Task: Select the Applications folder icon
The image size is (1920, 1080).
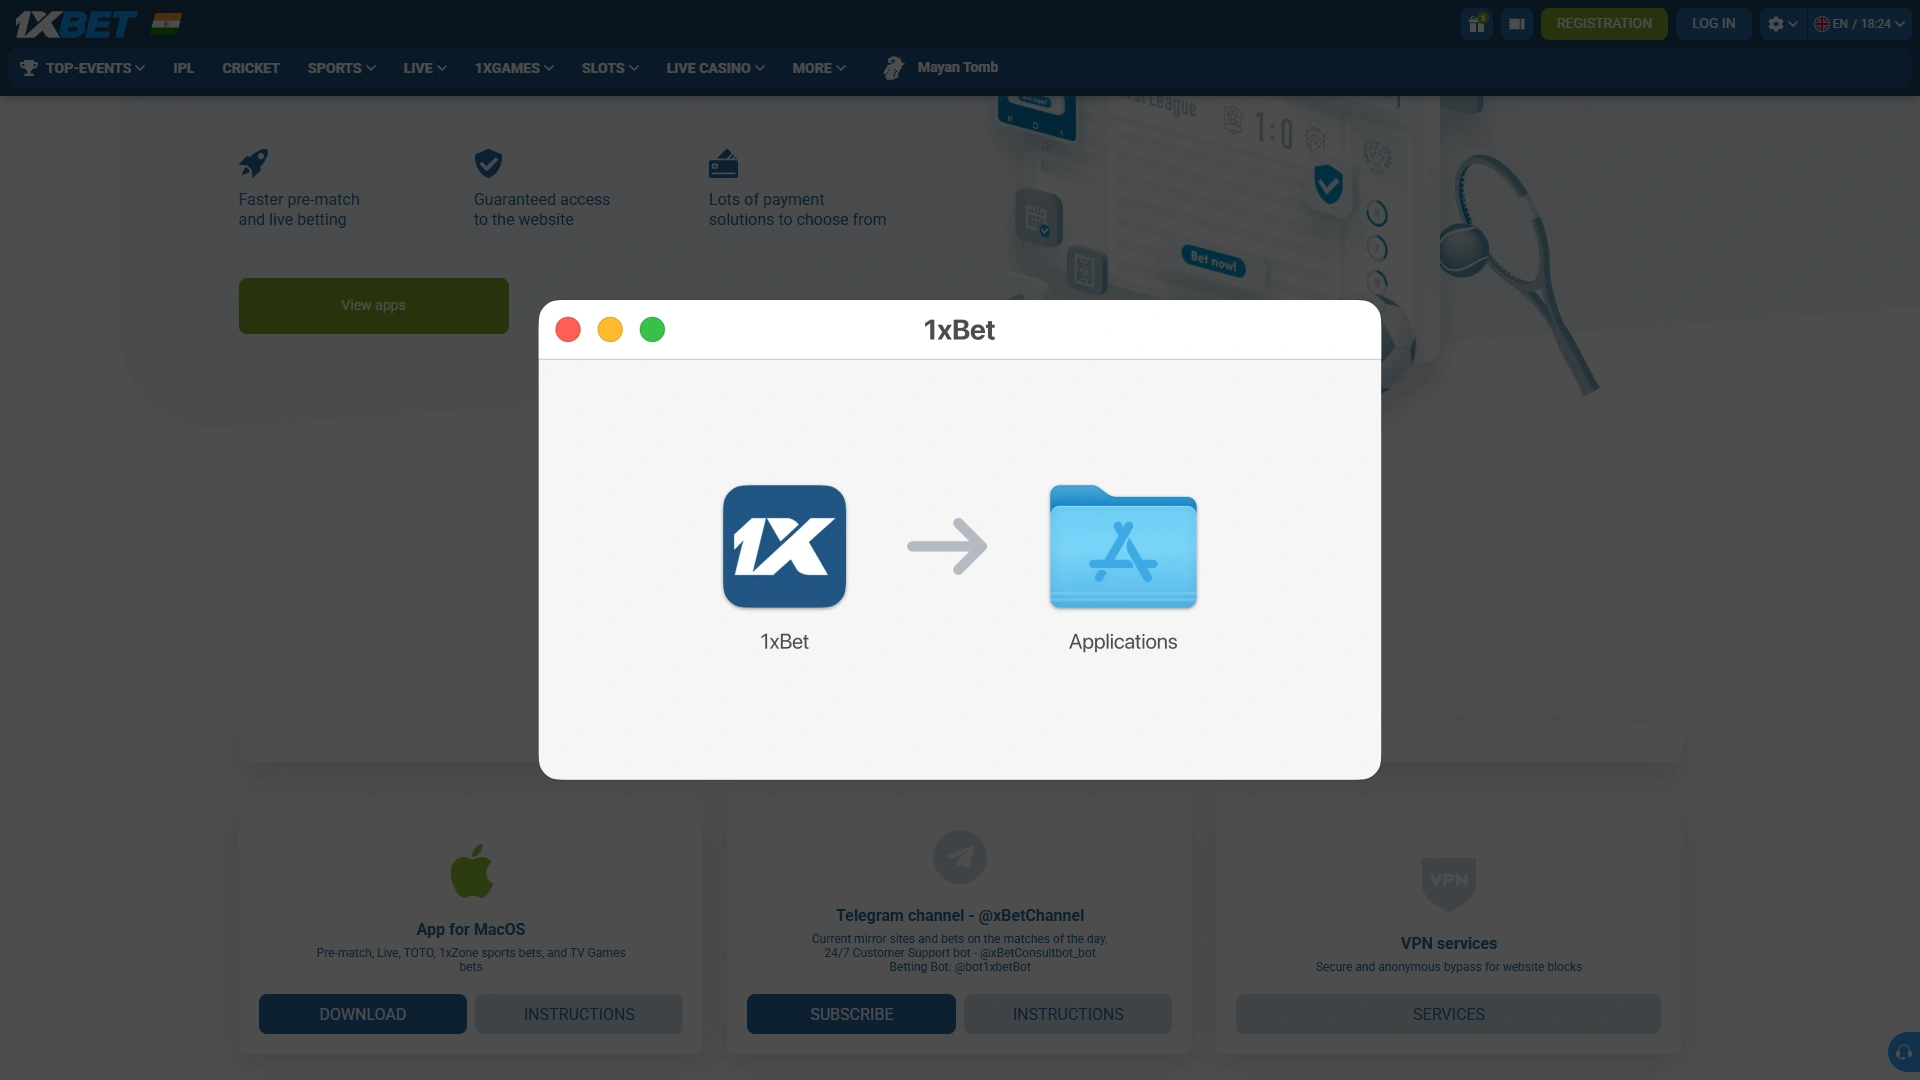Action: [1123, 546]
